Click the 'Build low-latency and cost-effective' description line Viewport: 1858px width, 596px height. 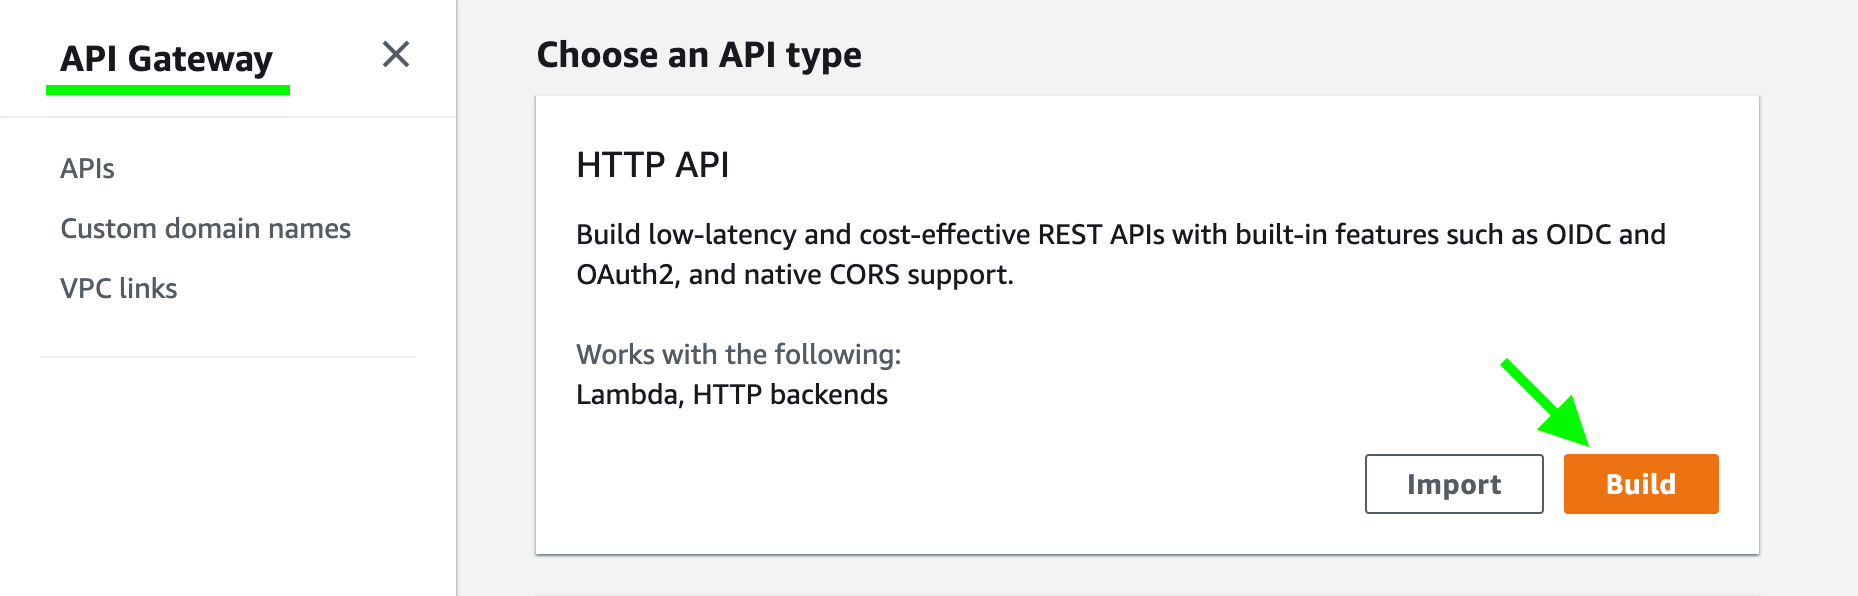(x=1120, y=235)
